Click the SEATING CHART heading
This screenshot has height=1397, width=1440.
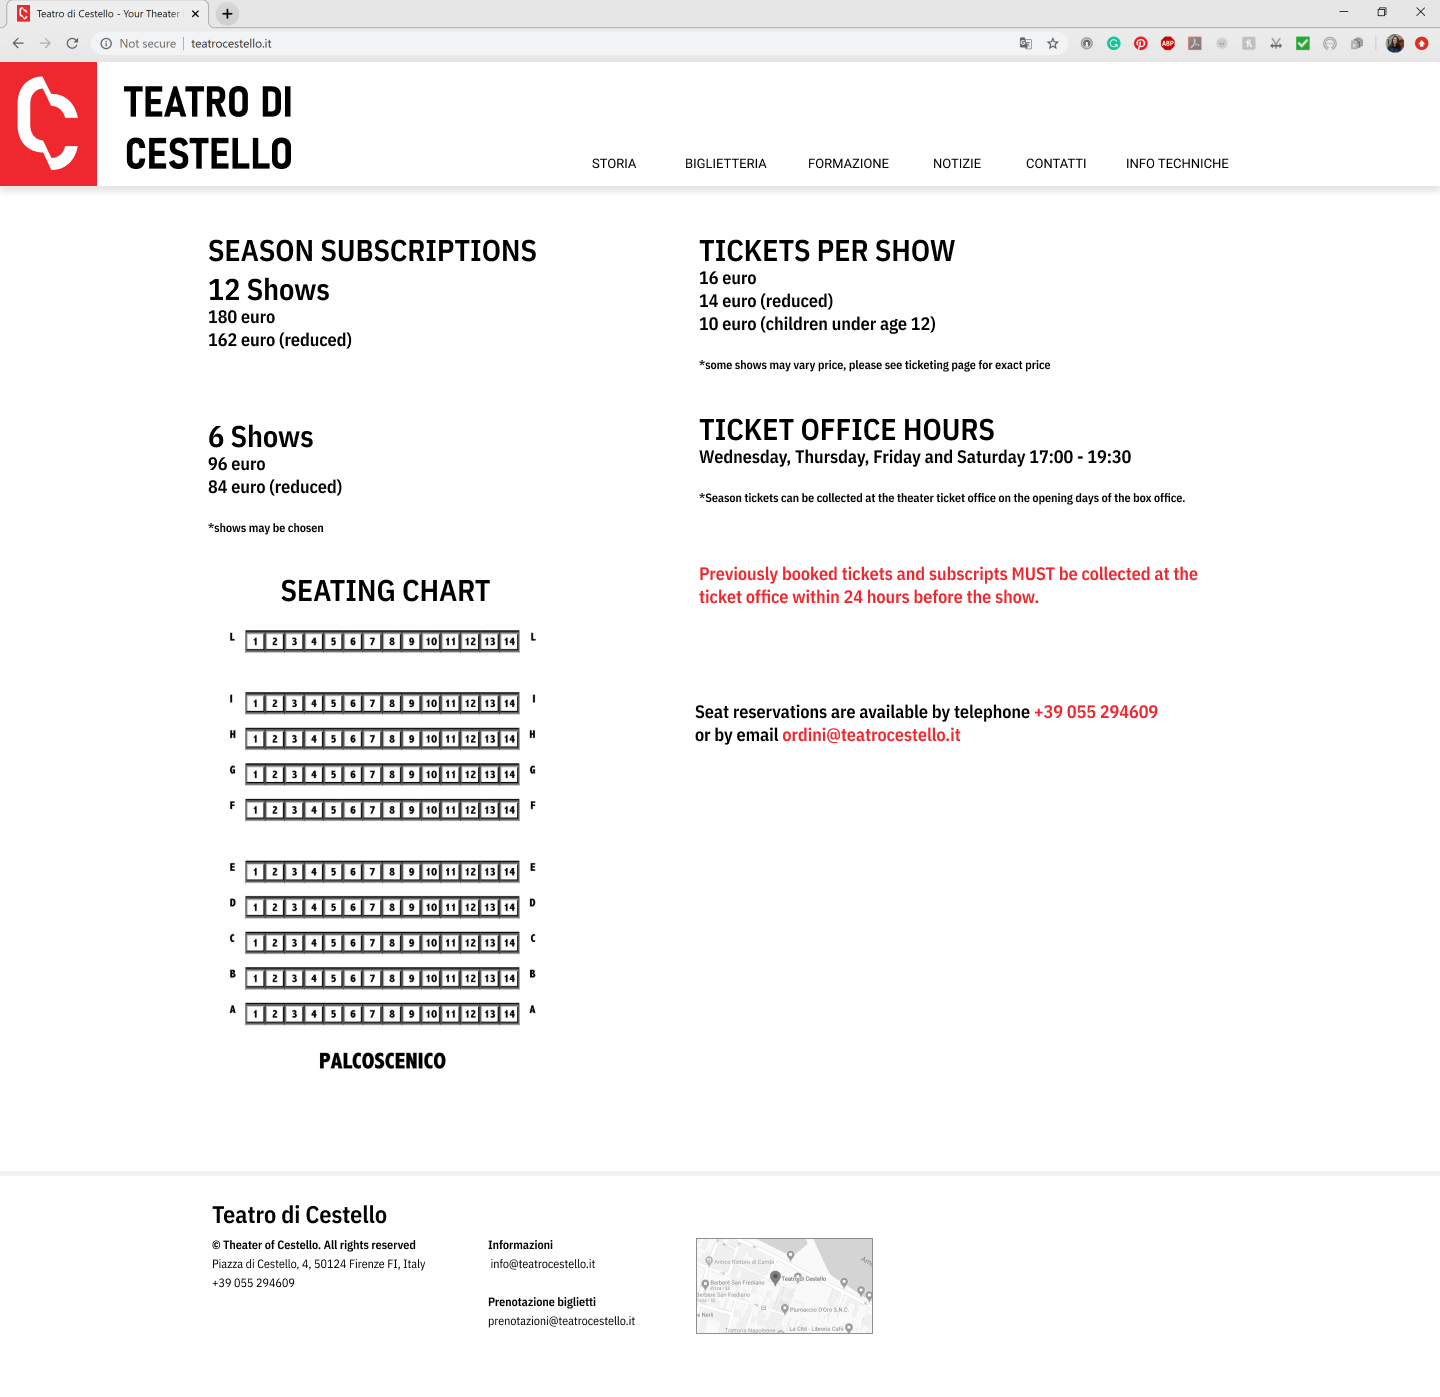pyautogui.click(x=385, y=591)
